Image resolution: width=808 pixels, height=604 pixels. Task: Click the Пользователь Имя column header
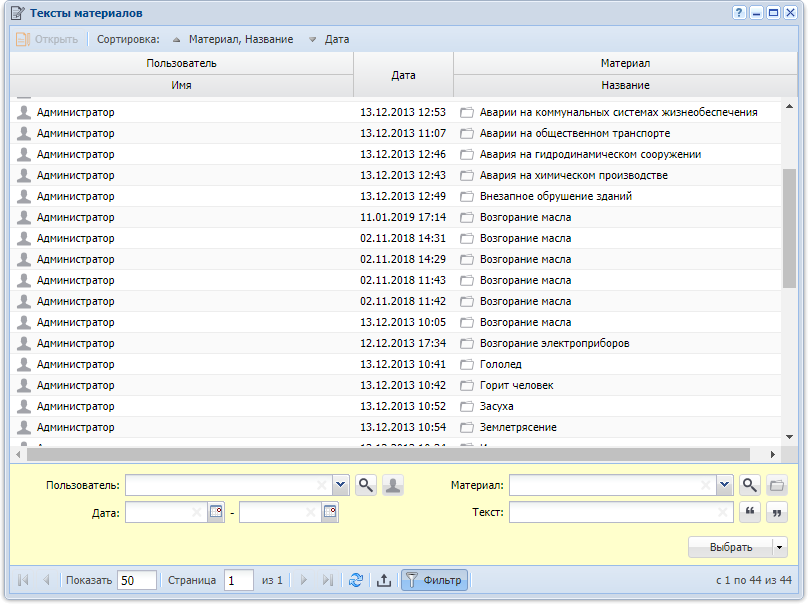[x=181, y=85]
